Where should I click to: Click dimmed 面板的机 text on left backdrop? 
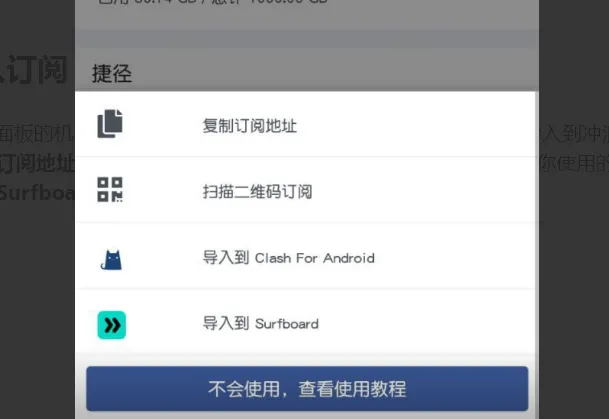coord(37,134)
